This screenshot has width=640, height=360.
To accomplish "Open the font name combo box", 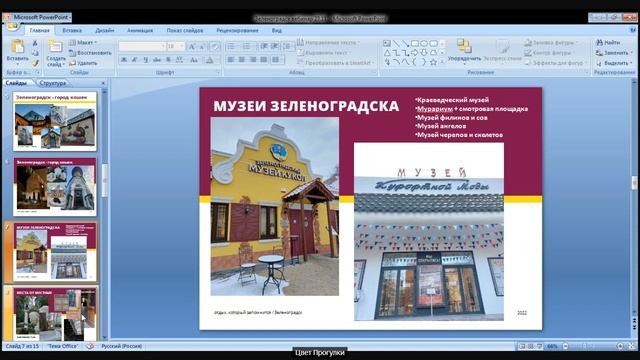I will [x=142, y=46].
